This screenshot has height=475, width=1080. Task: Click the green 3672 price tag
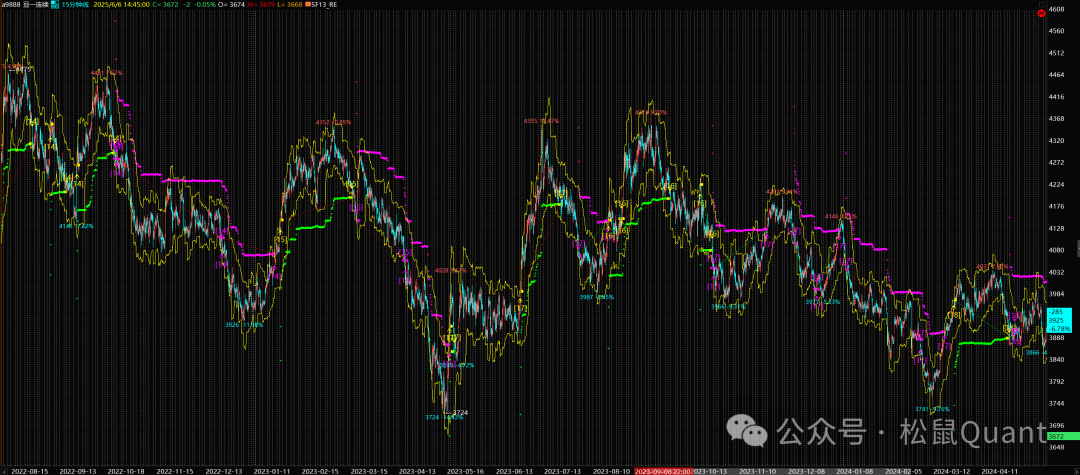[1057, 437]
